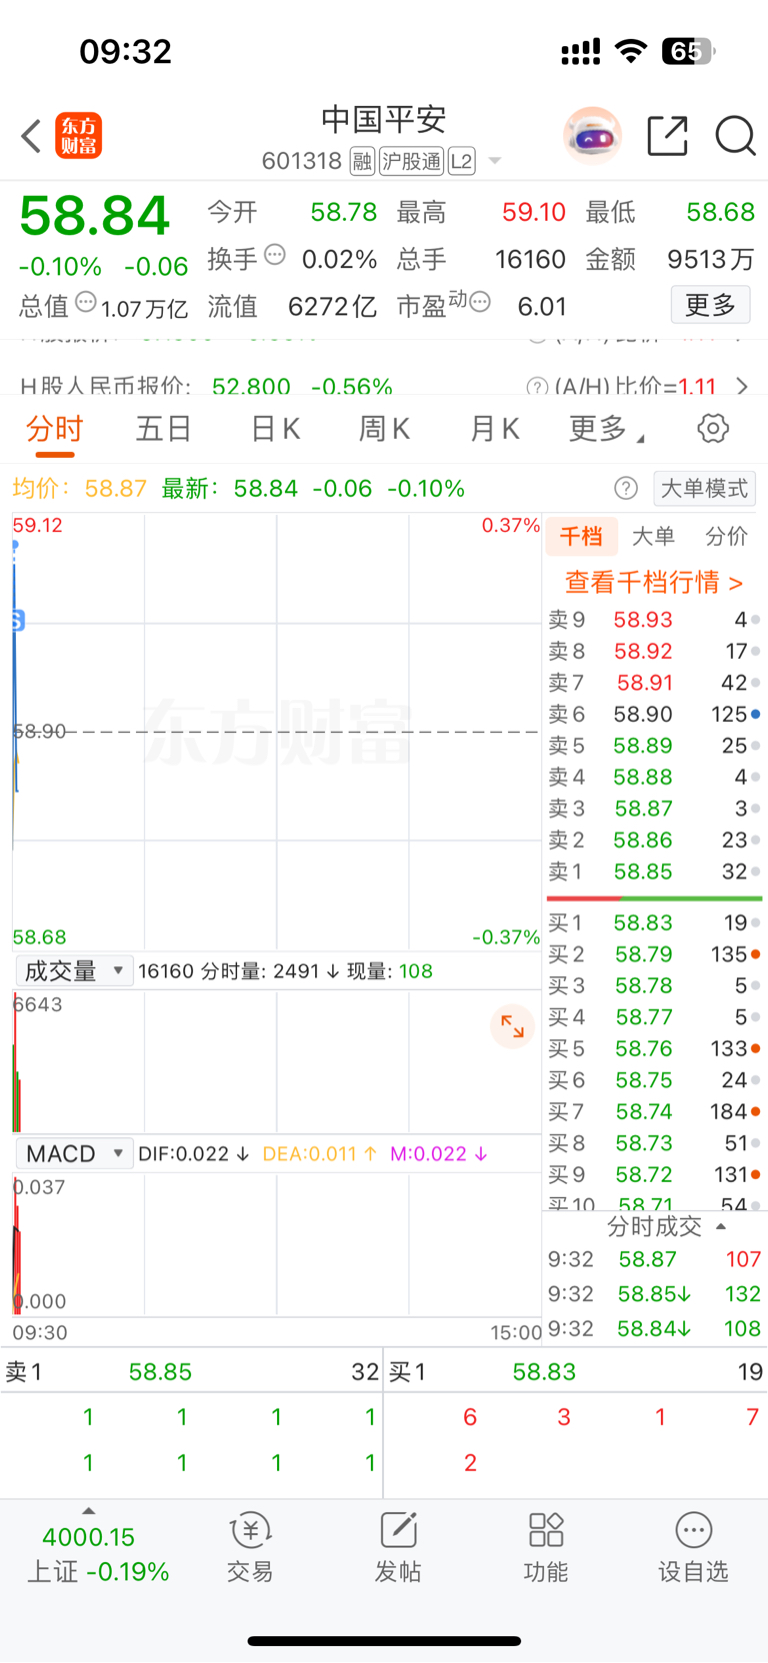The height and width of the screenshot is (1663, 768).
Task: Open 查看千档行情 link
Action: click(x=654, y=582)
